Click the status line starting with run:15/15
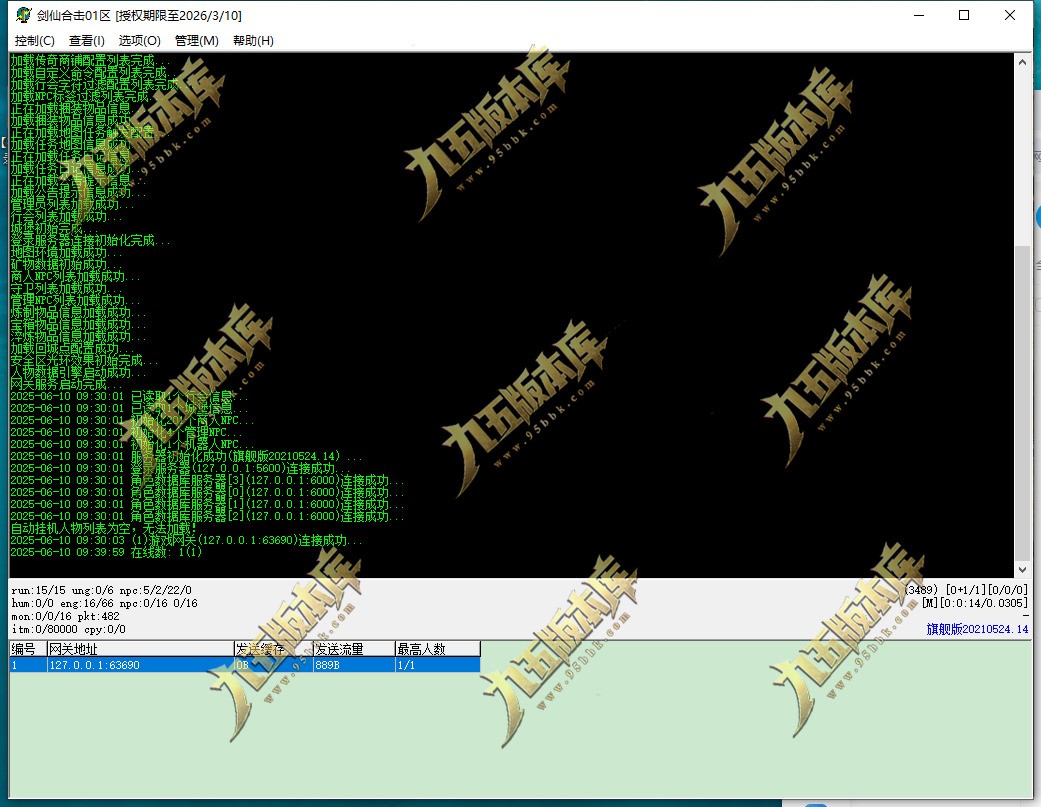Screen dimensions: 1041x807 point(102,590)
